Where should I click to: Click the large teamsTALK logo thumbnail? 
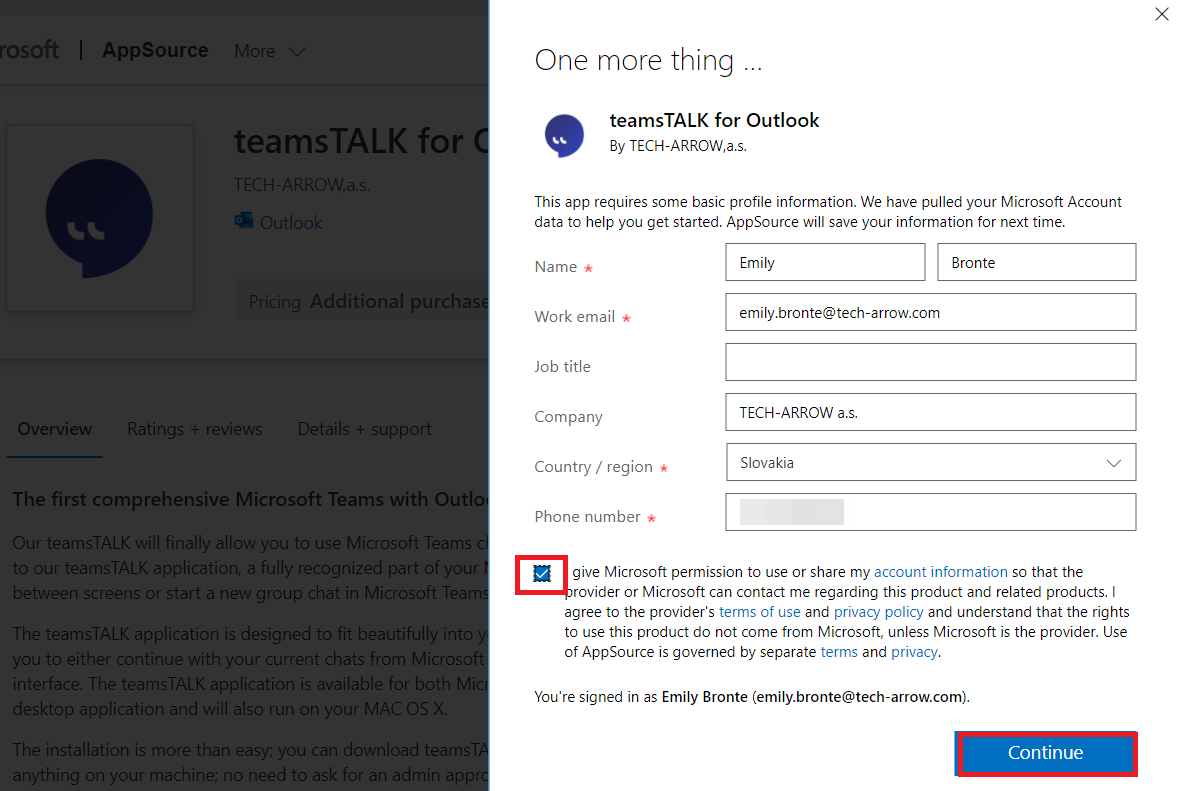100,218
